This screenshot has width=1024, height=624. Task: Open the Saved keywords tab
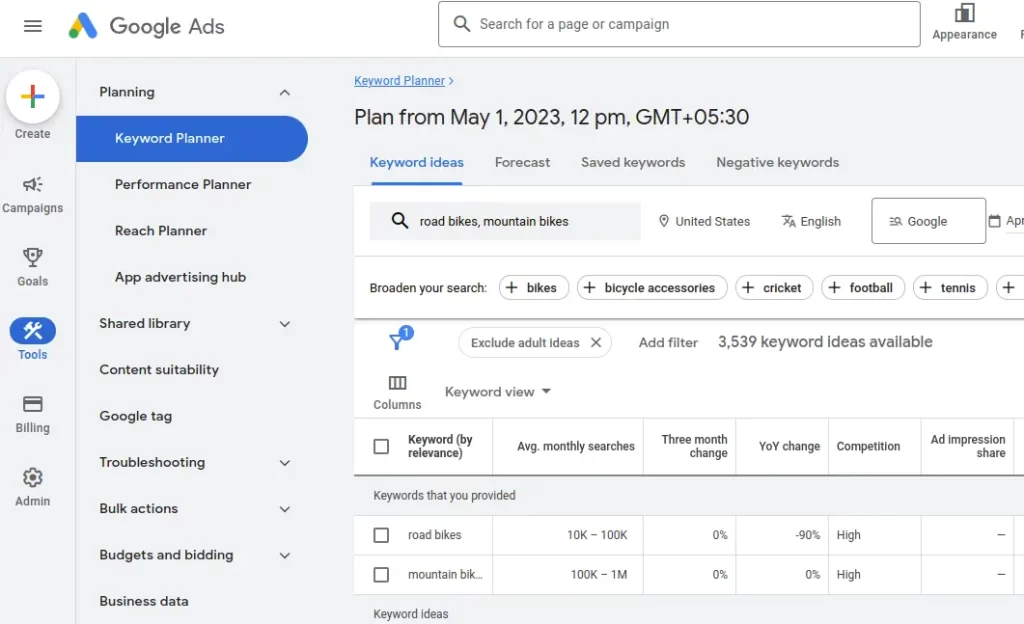click(633, 163)
